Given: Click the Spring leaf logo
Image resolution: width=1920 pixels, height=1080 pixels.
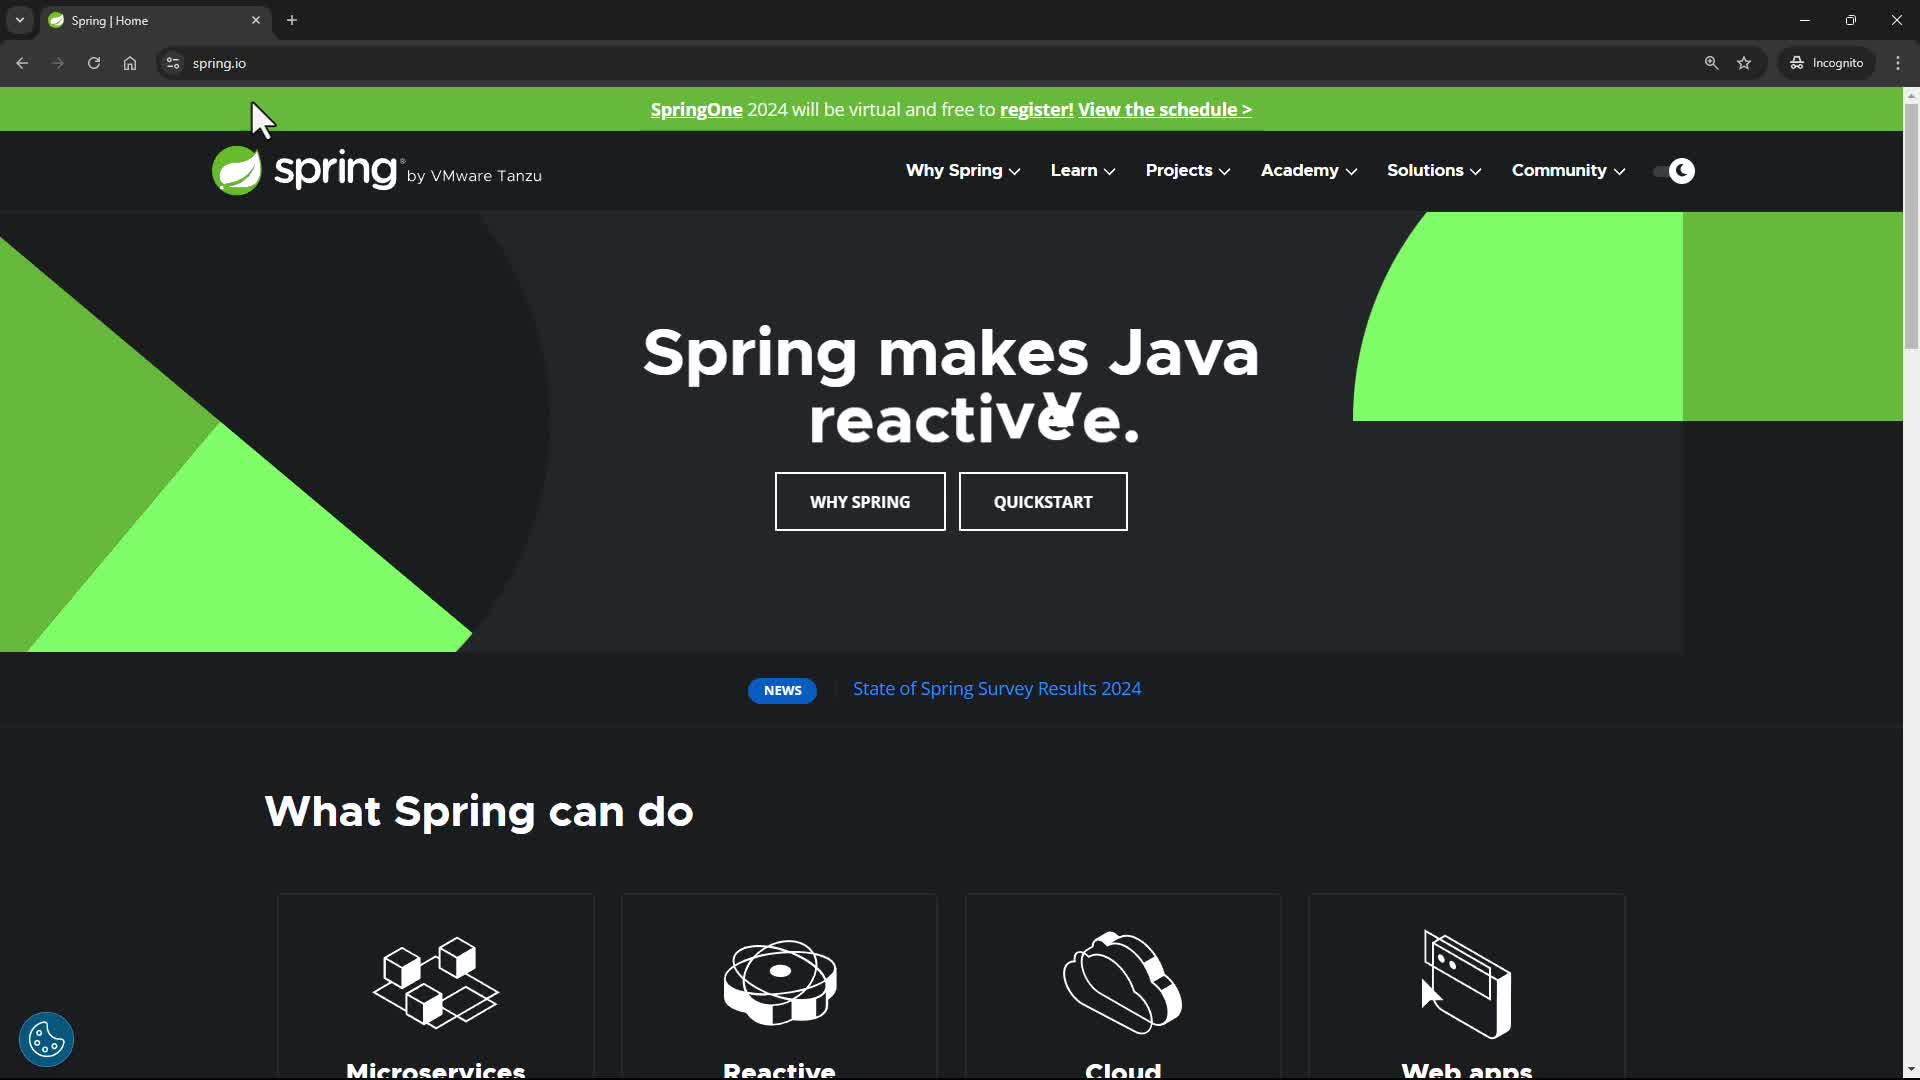Looking at the screenshot, I should 237,170.
